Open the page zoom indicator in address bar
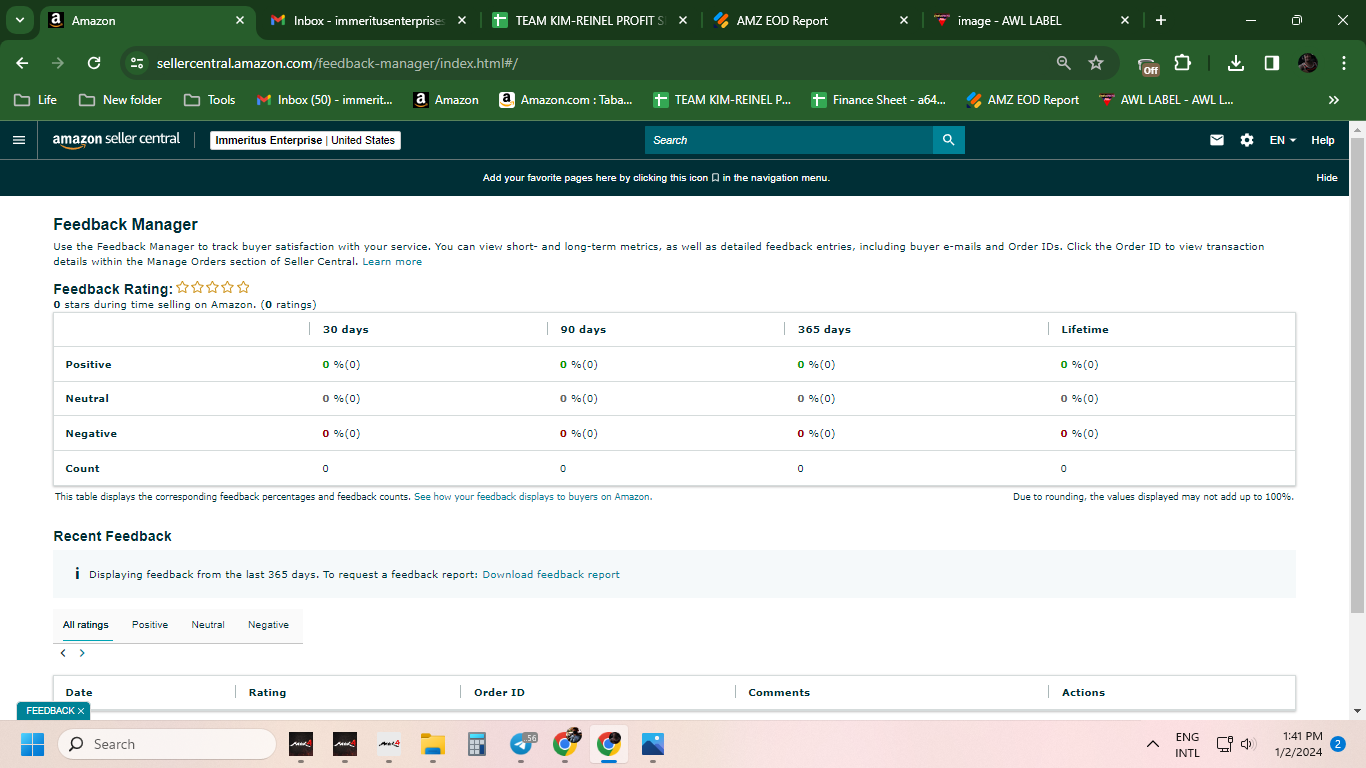The height and width of the screenshot is (768, 1366). (1064, 63)
